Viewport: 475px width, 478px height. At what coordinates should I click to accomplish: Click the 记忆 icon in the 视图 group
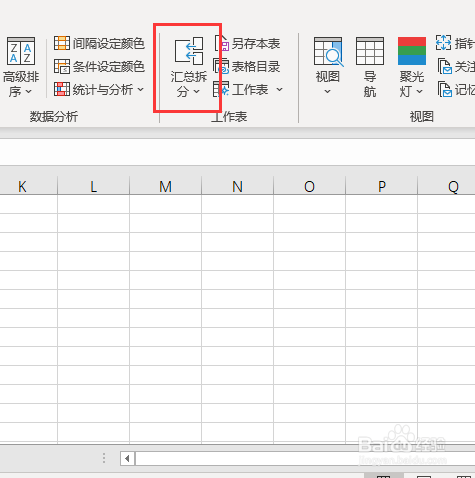pos(445,89)
